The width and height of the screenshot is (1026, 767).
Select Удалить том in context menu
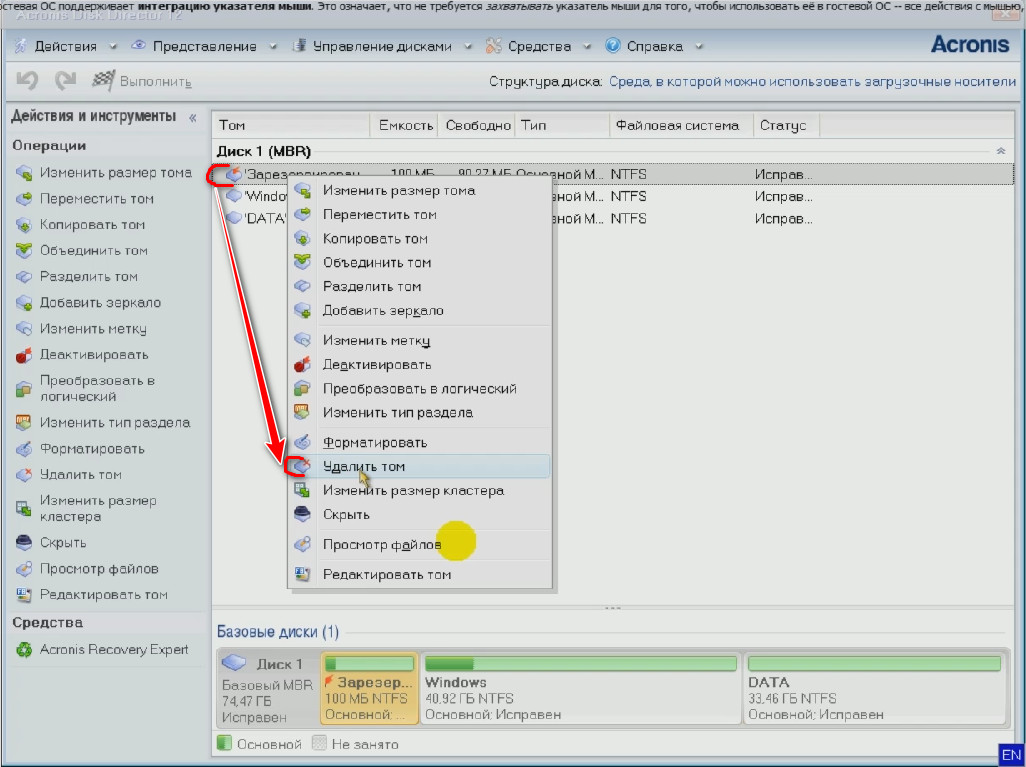(x=364, y=467)
